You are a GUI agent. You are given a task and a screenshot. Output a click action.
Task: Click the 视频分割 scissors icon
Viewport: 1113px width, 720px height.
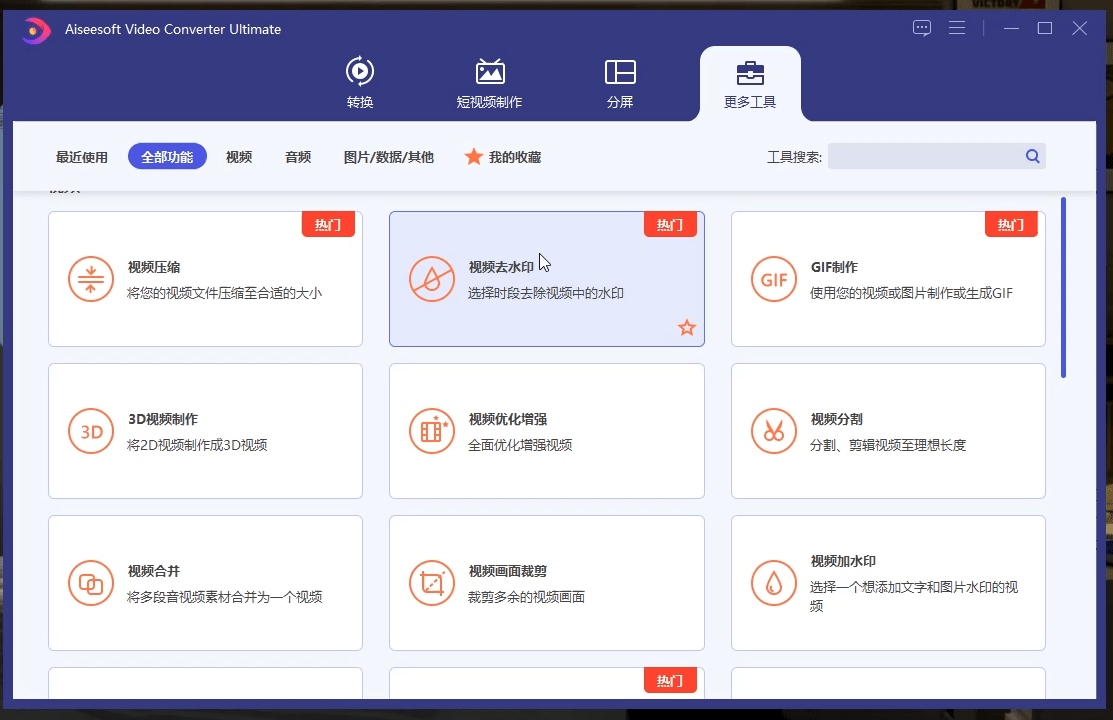pos(774,431)
